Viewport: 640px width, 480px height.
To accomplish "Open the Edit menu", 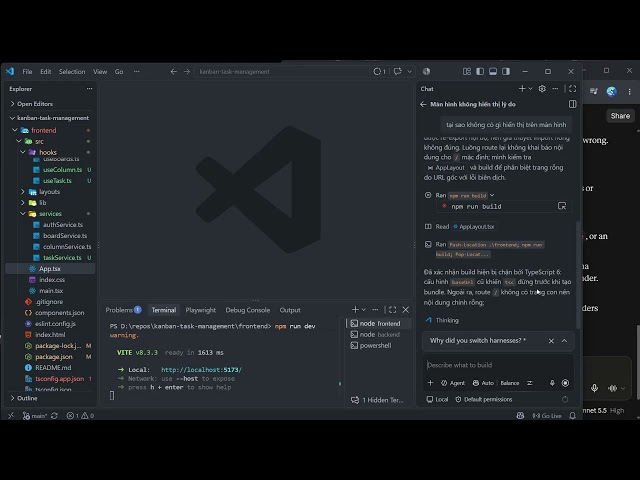I will click(46, 71).
